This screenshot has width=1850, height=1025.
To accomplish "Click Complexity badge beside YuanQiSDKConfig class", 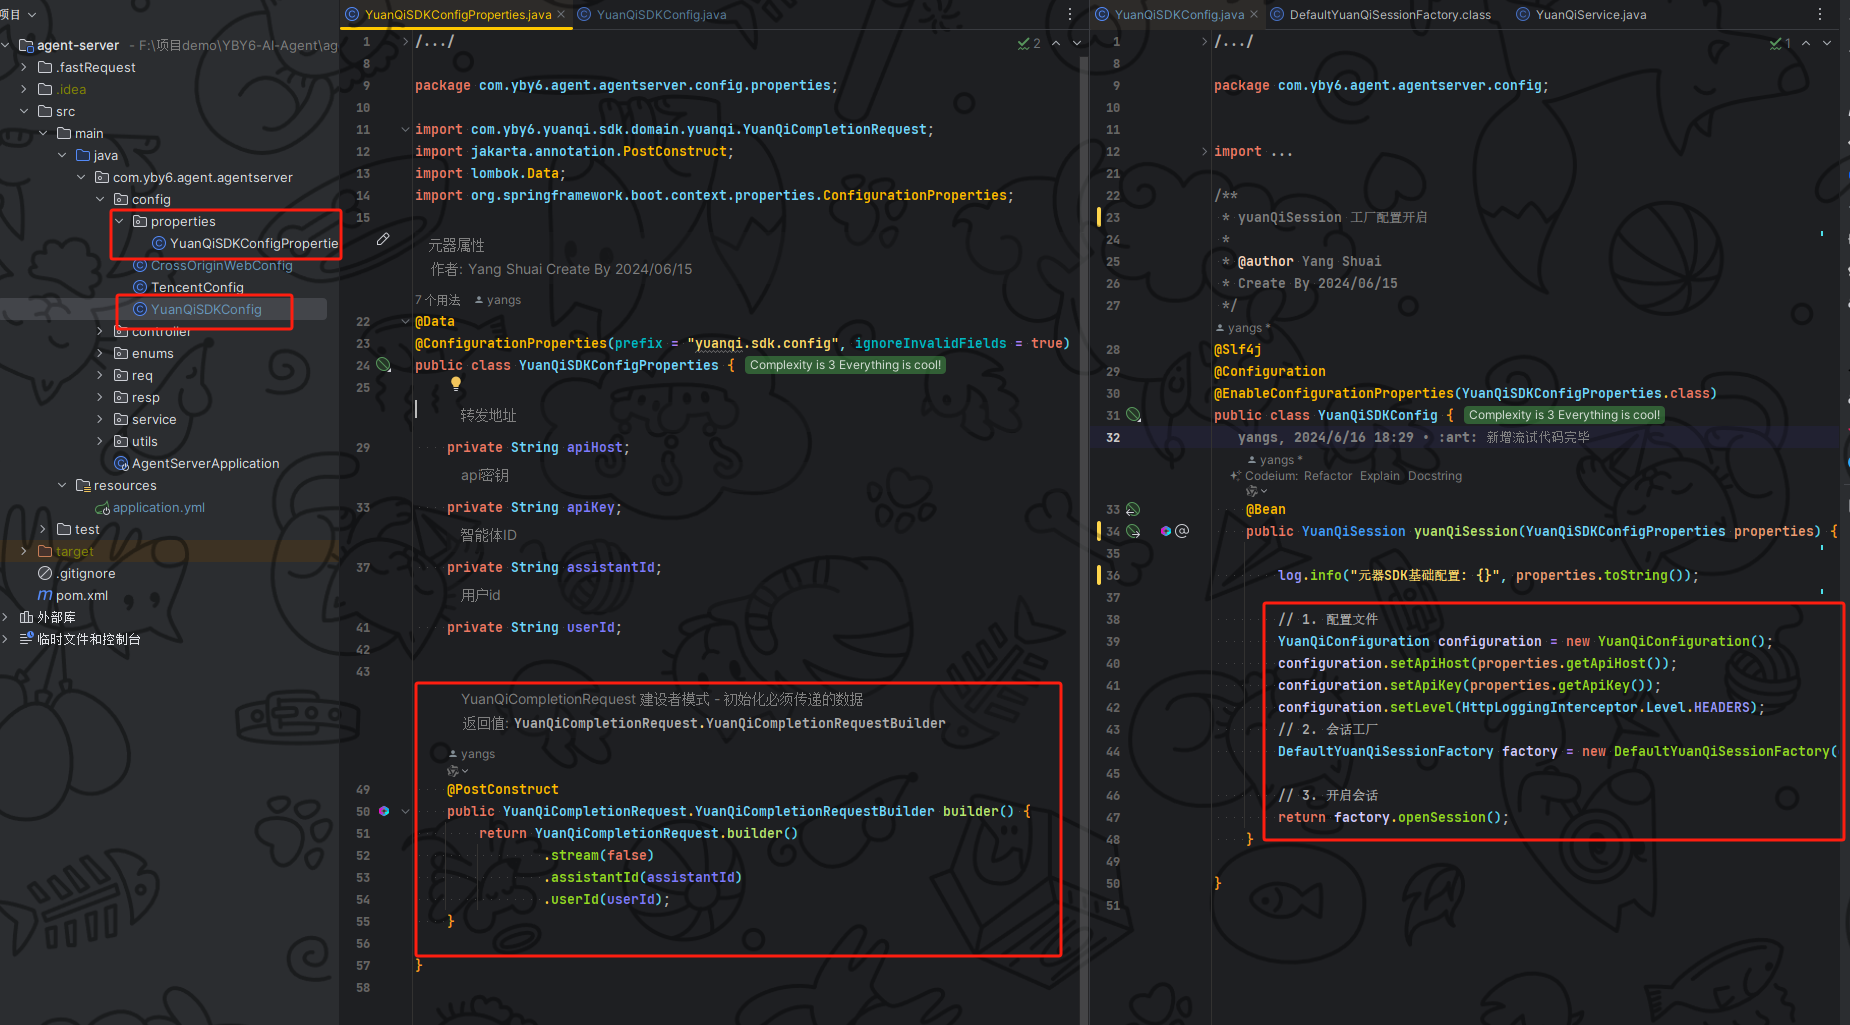I will 1565,415.
